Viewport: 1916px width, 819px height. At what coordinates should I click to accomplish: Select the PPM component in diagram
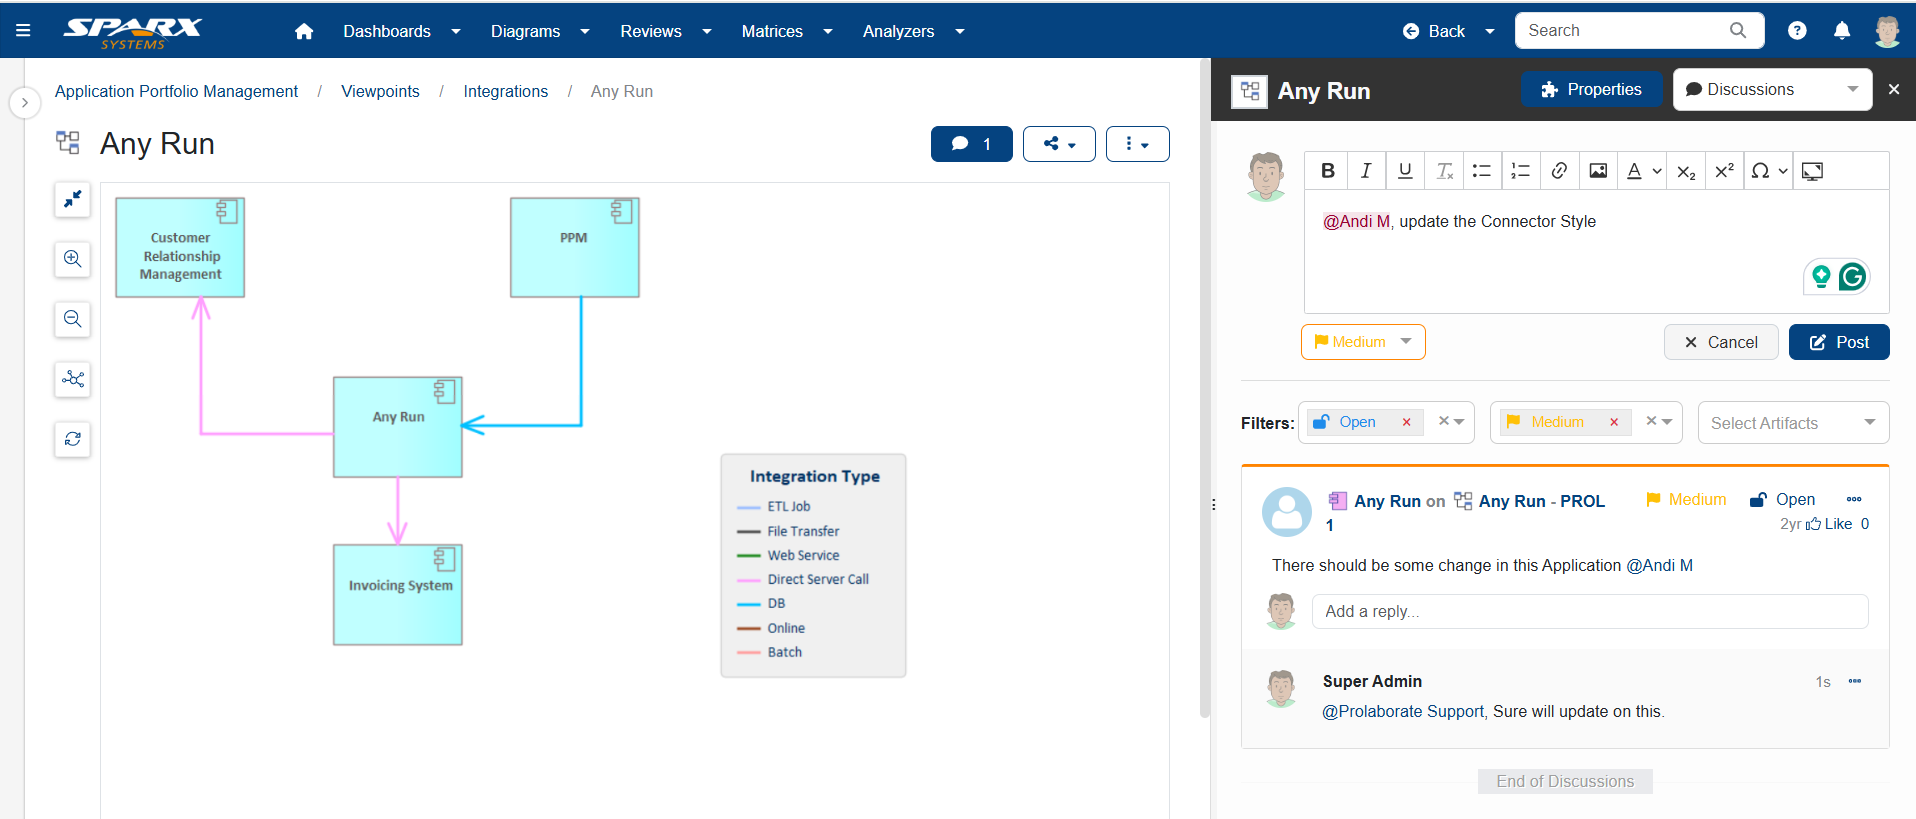point(574,247)
